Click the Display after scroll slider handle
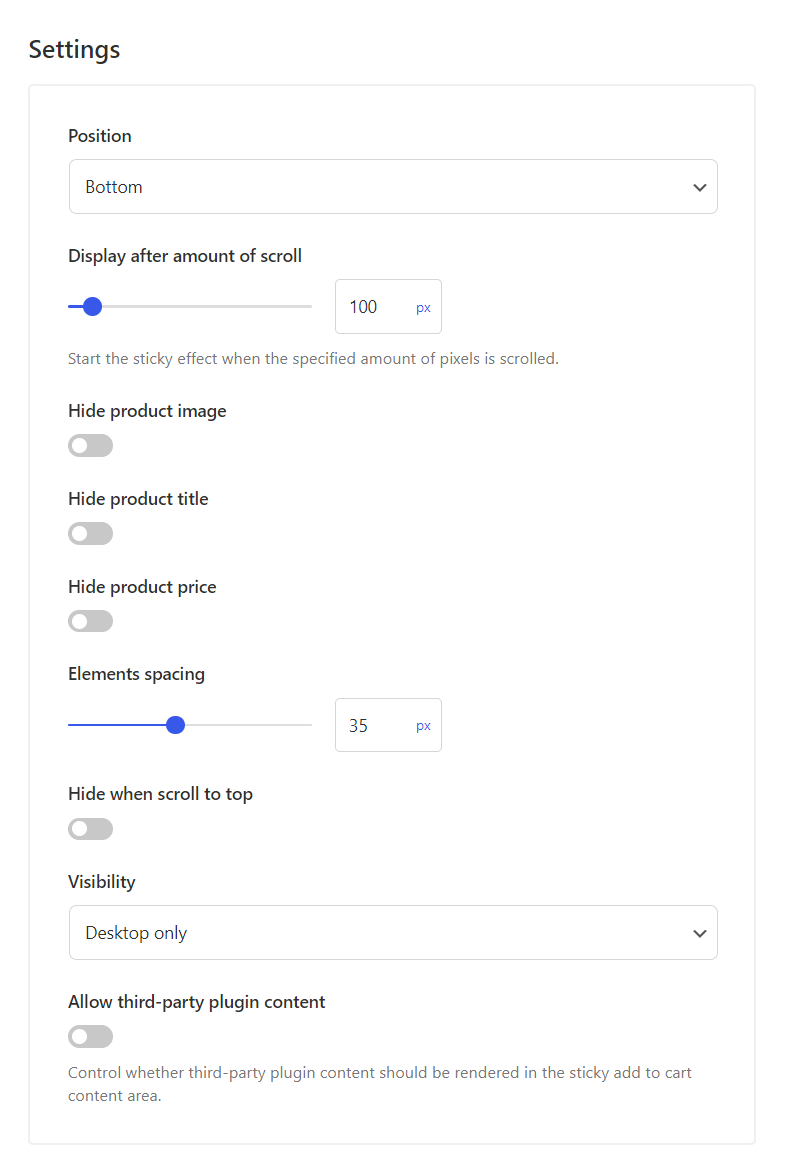This screenshot has width=787, height=1175. pos(92,306)
